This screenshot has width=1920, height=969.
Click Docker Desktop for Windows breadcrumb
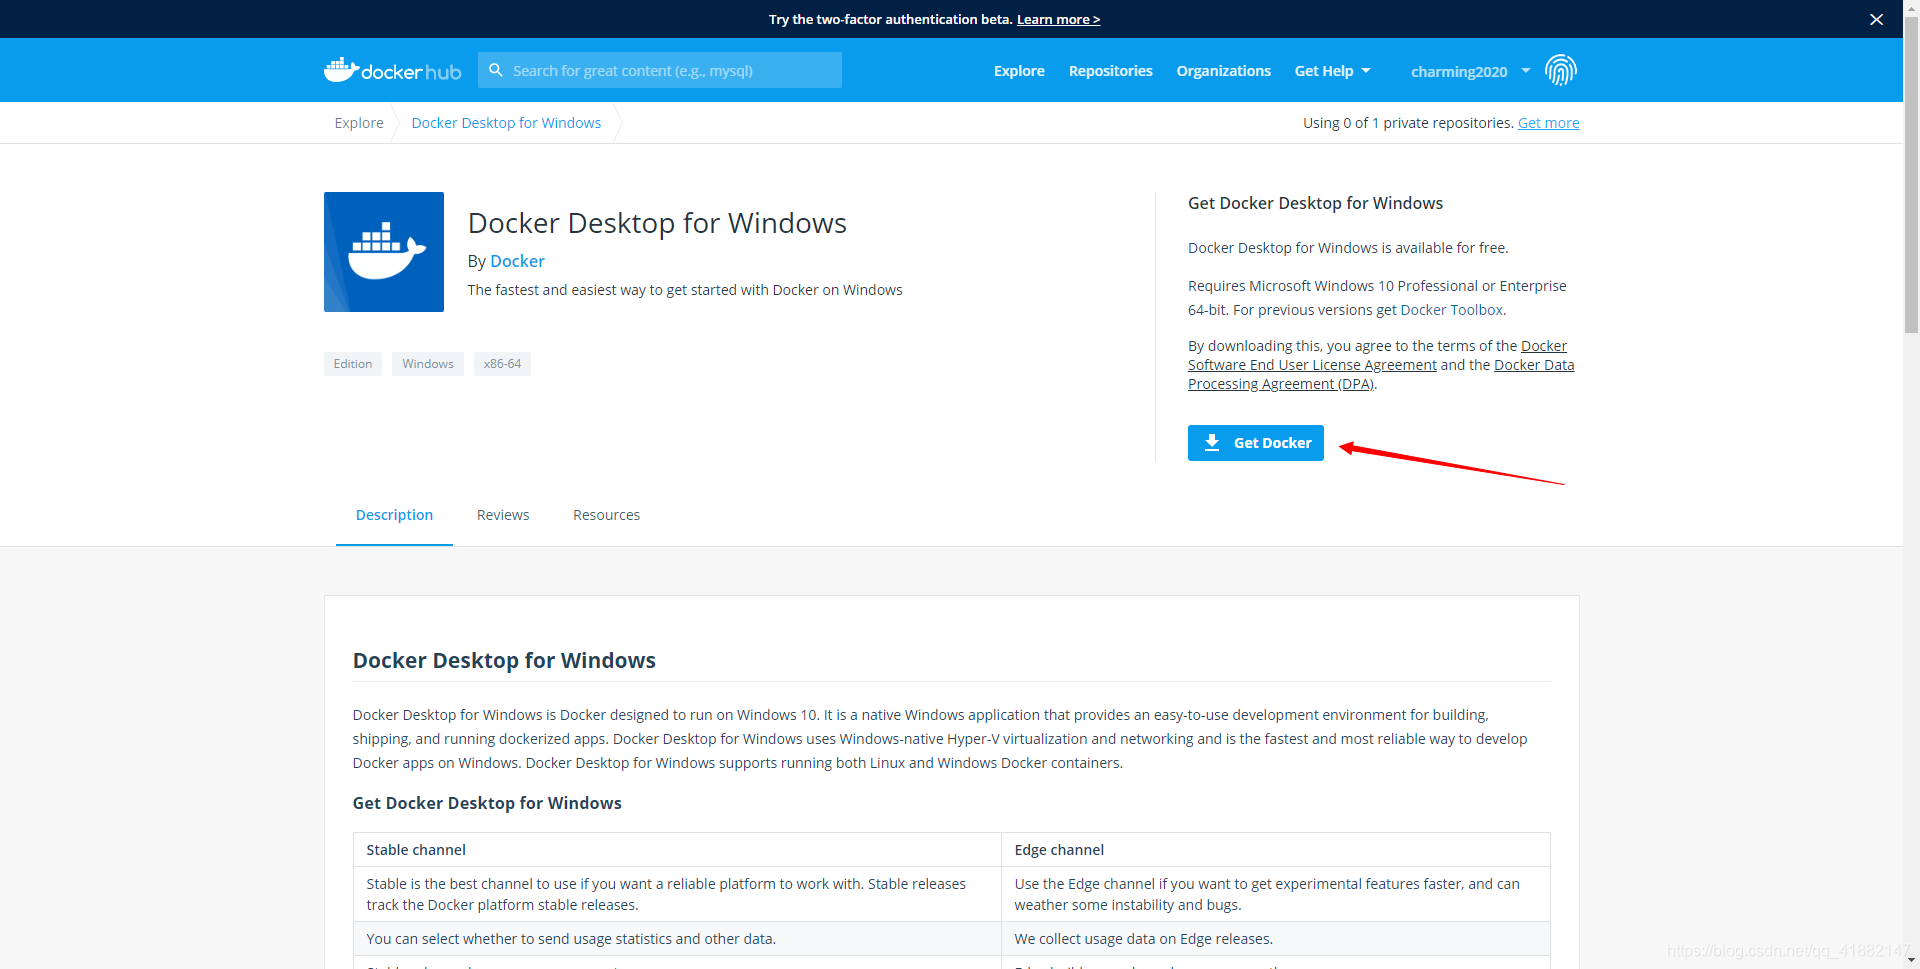click(x=506, y=123)
